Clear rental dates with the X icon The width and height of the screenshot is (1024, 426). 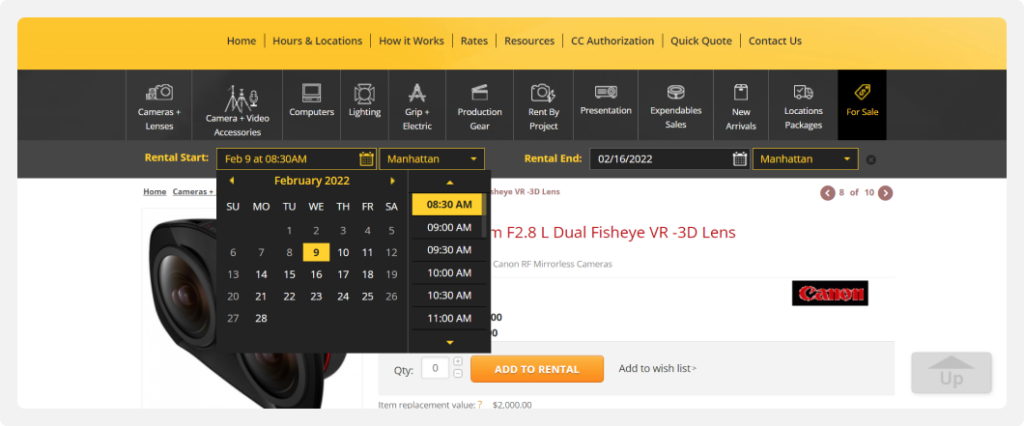click(871, 160)
